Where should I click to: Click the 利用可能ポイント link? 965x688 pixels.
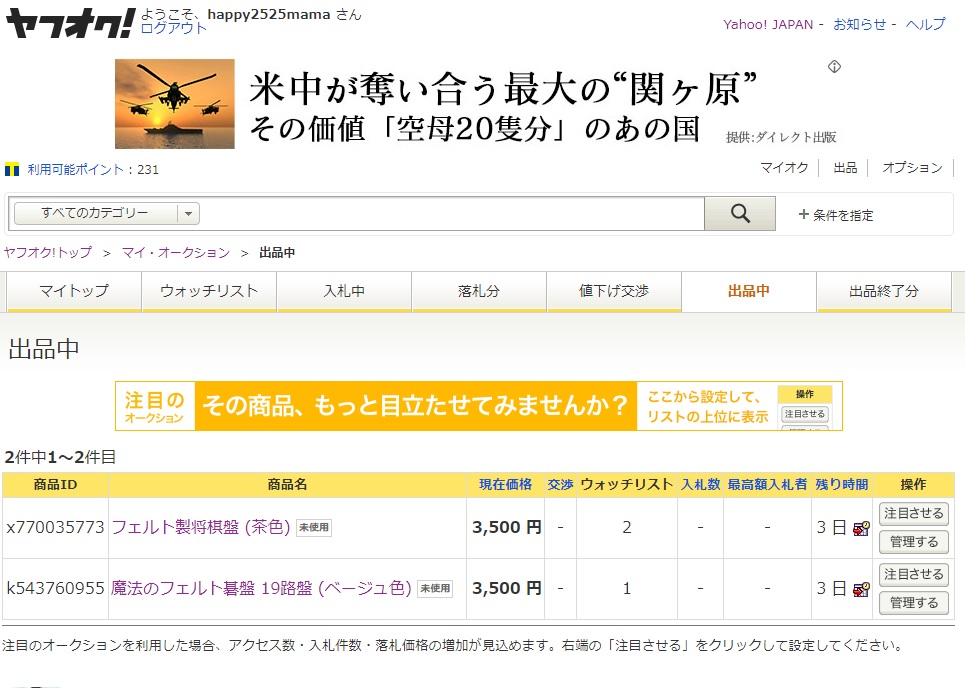click(x=76, y=169)
